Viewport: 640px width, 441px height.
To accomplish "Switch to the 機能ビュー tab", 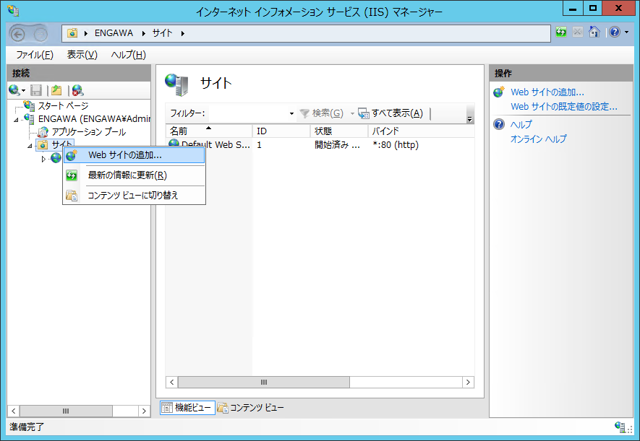I will (187, 408).
